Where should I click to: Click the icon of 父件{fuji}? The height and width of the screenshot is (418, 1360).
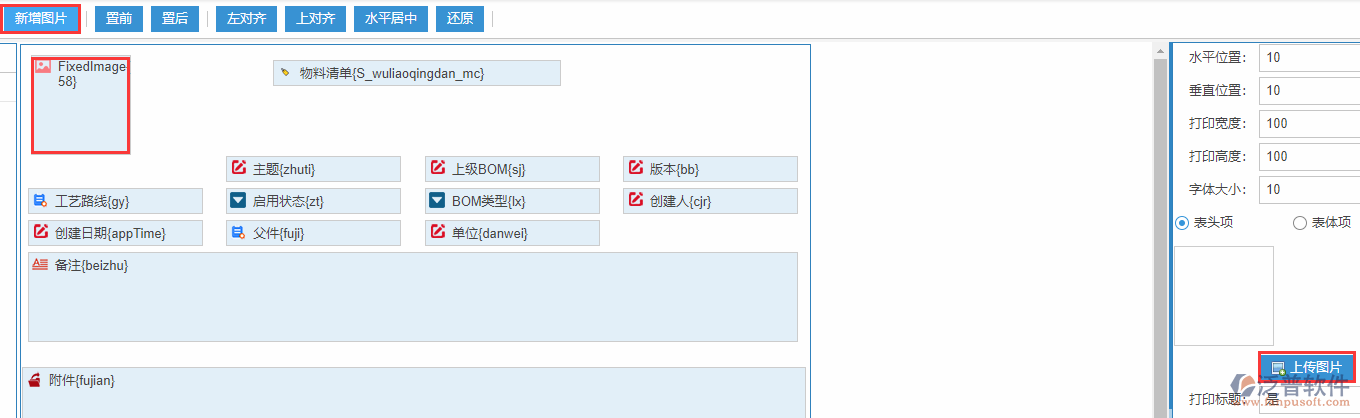click(238, 233)
